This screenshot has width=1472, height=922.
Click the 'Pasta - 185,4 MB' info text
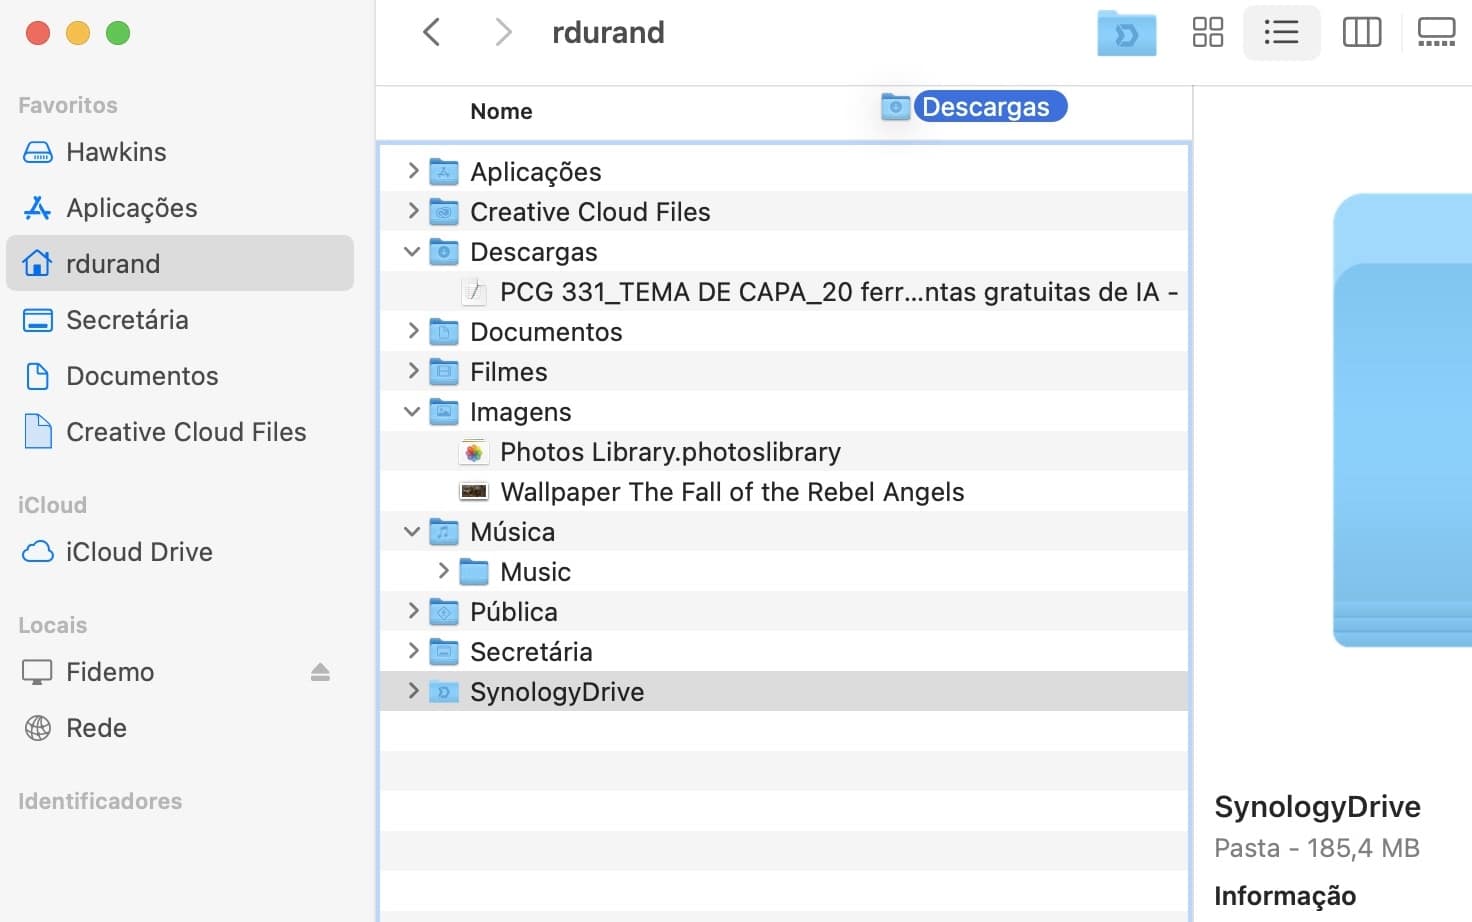1317,848
